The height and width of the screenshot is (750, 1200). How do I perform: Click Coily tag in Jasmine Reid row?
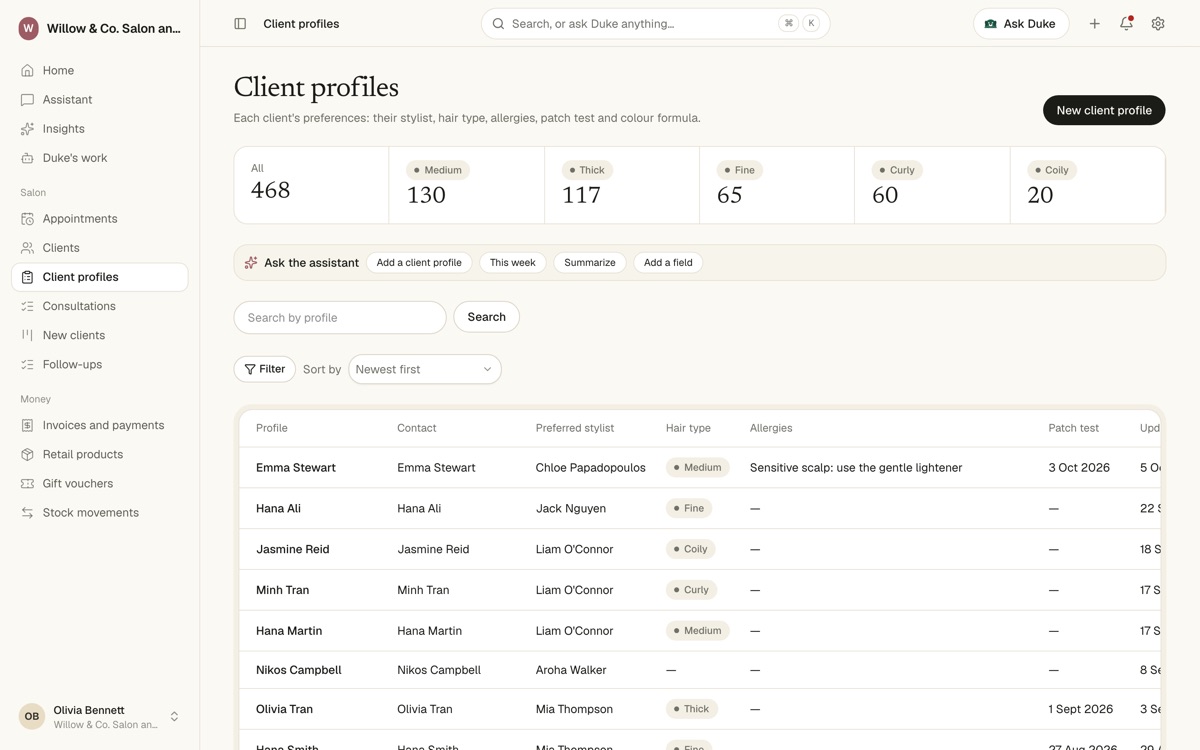(x=691, y=549)
